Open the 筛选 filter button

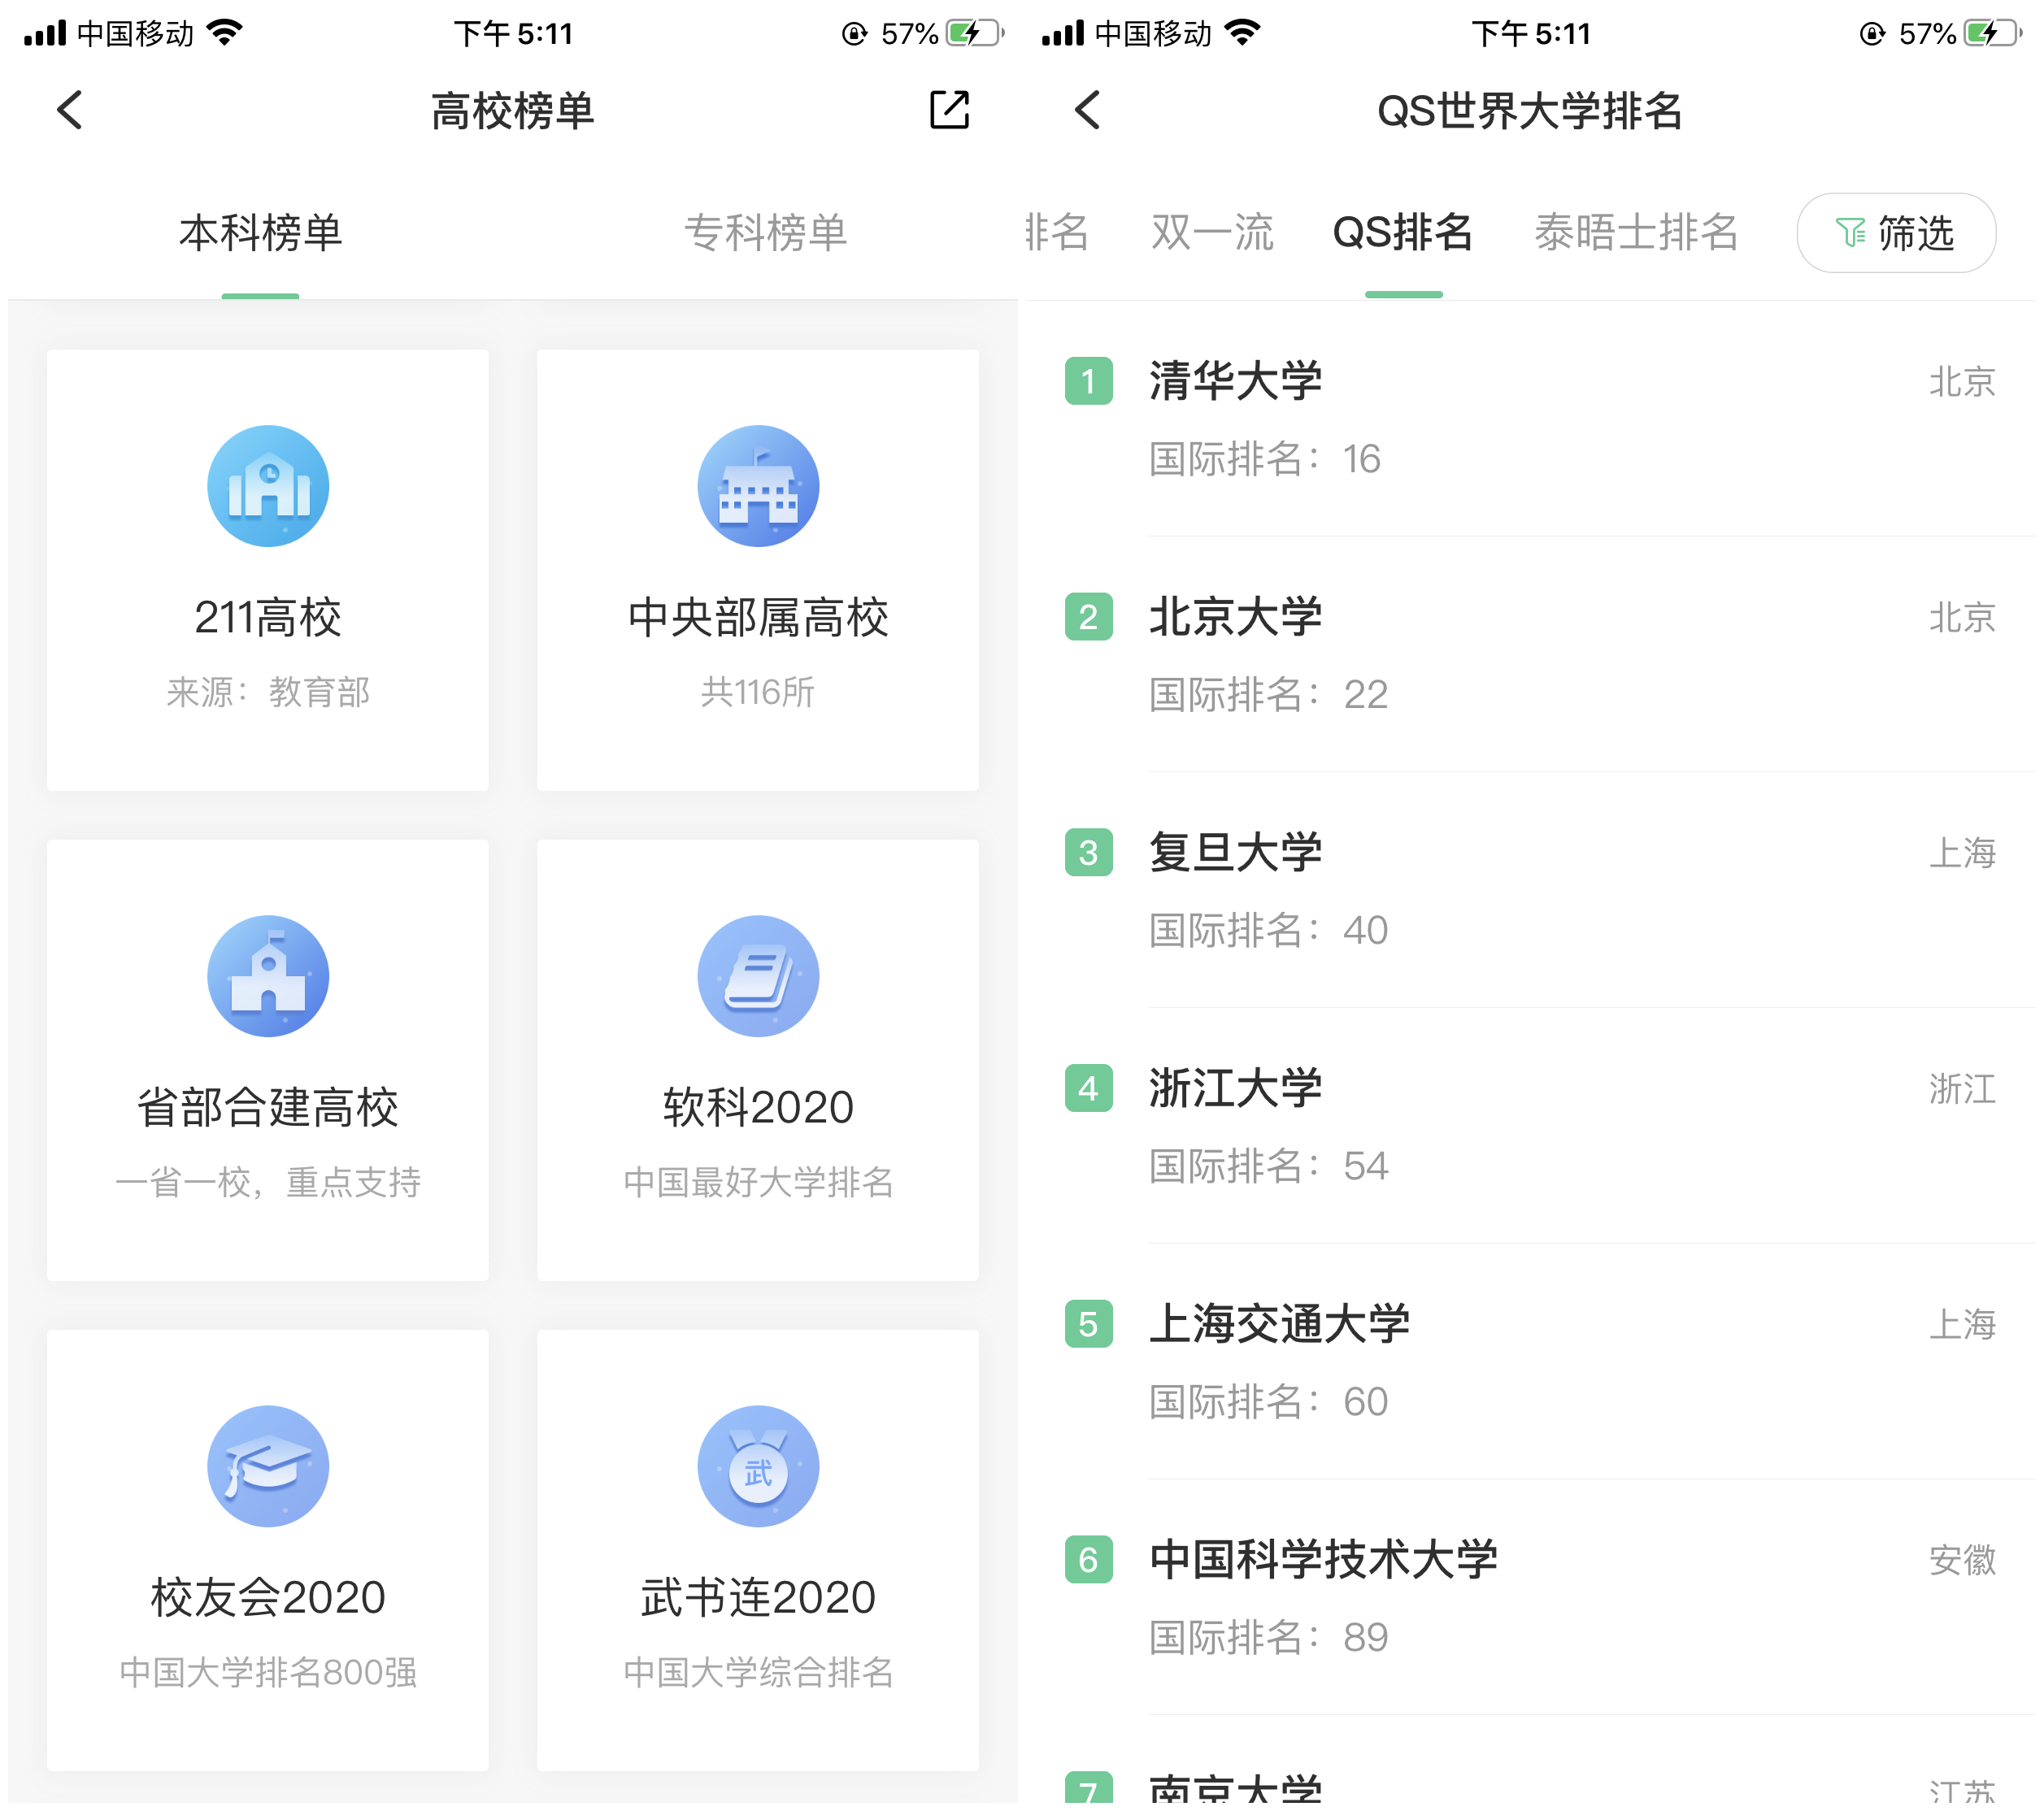tap(1896, 233)
